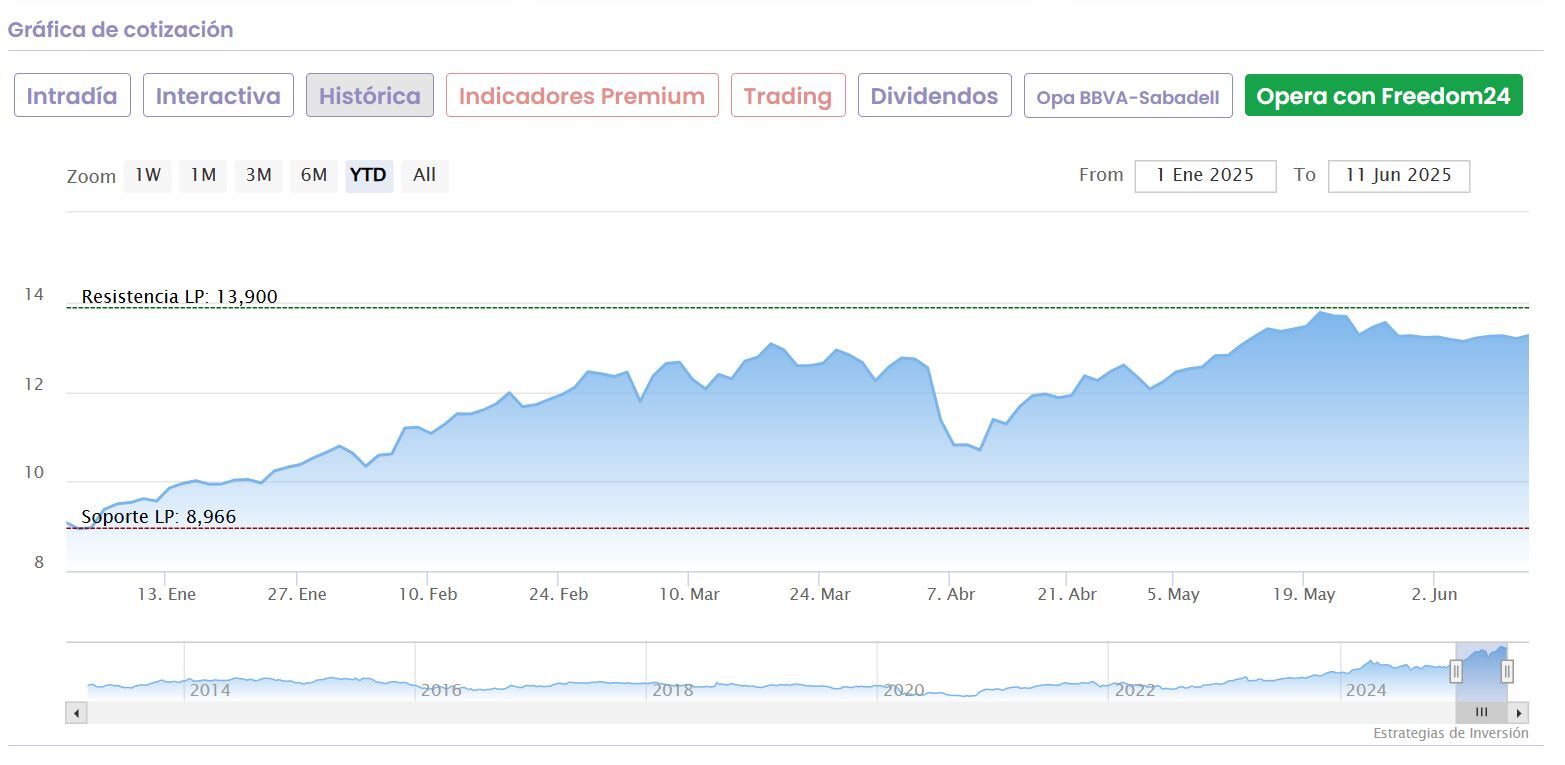Click the Trading button
The height and width of the screenshot is (765, 1565).
point(788,96)
